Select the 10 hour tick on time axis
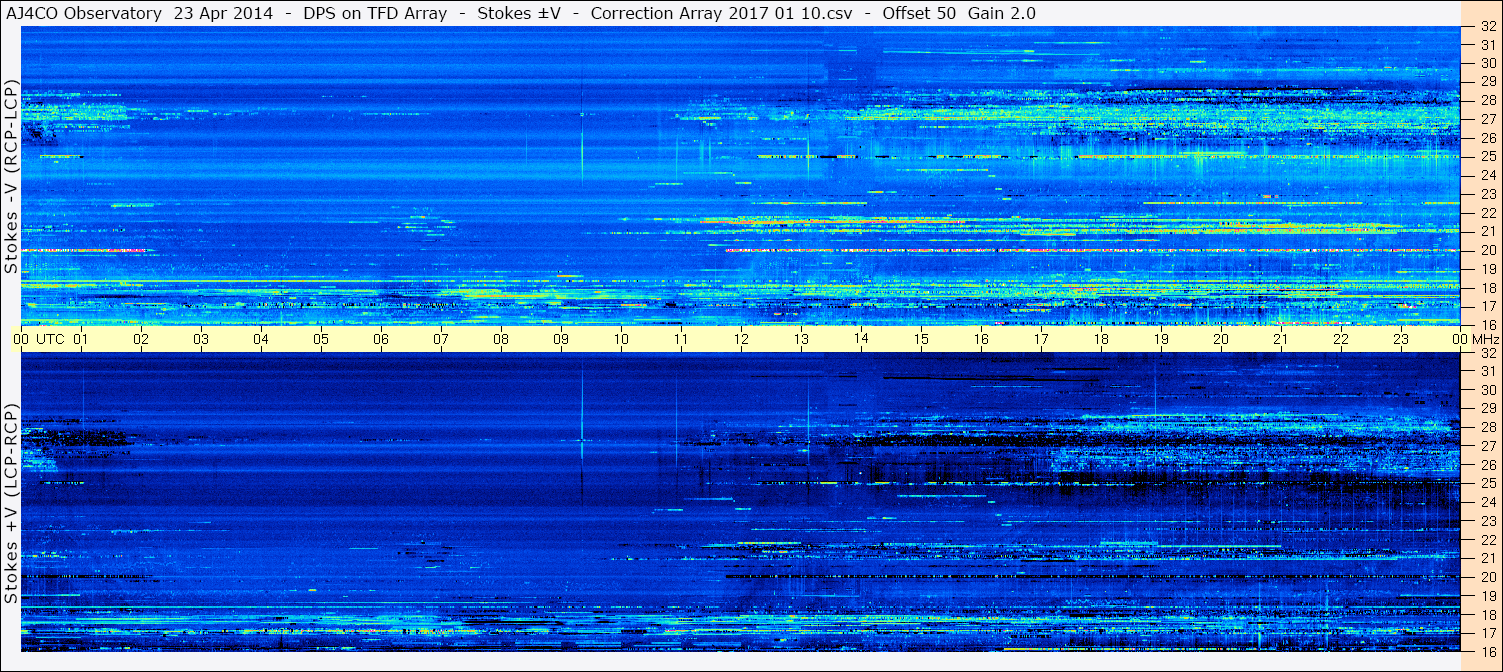1503x672 pixels. [621, 339]
